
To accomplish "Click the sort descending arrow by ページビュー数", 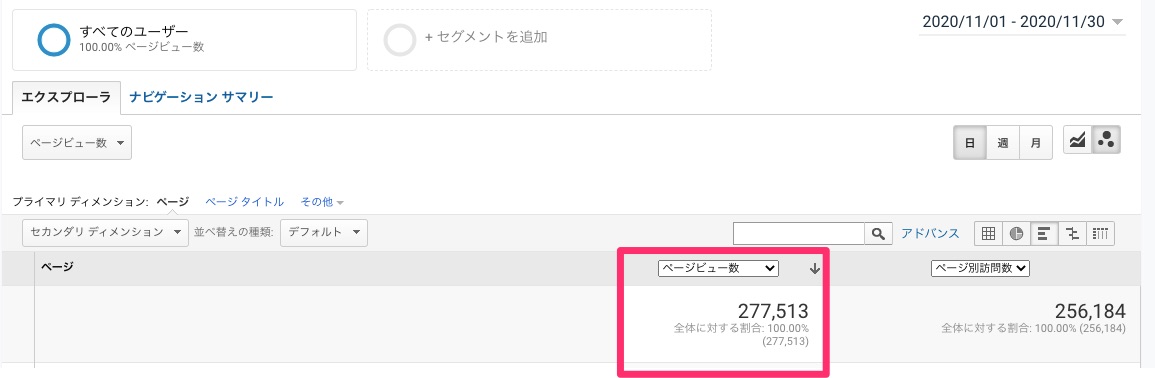I will pos(814,269).
